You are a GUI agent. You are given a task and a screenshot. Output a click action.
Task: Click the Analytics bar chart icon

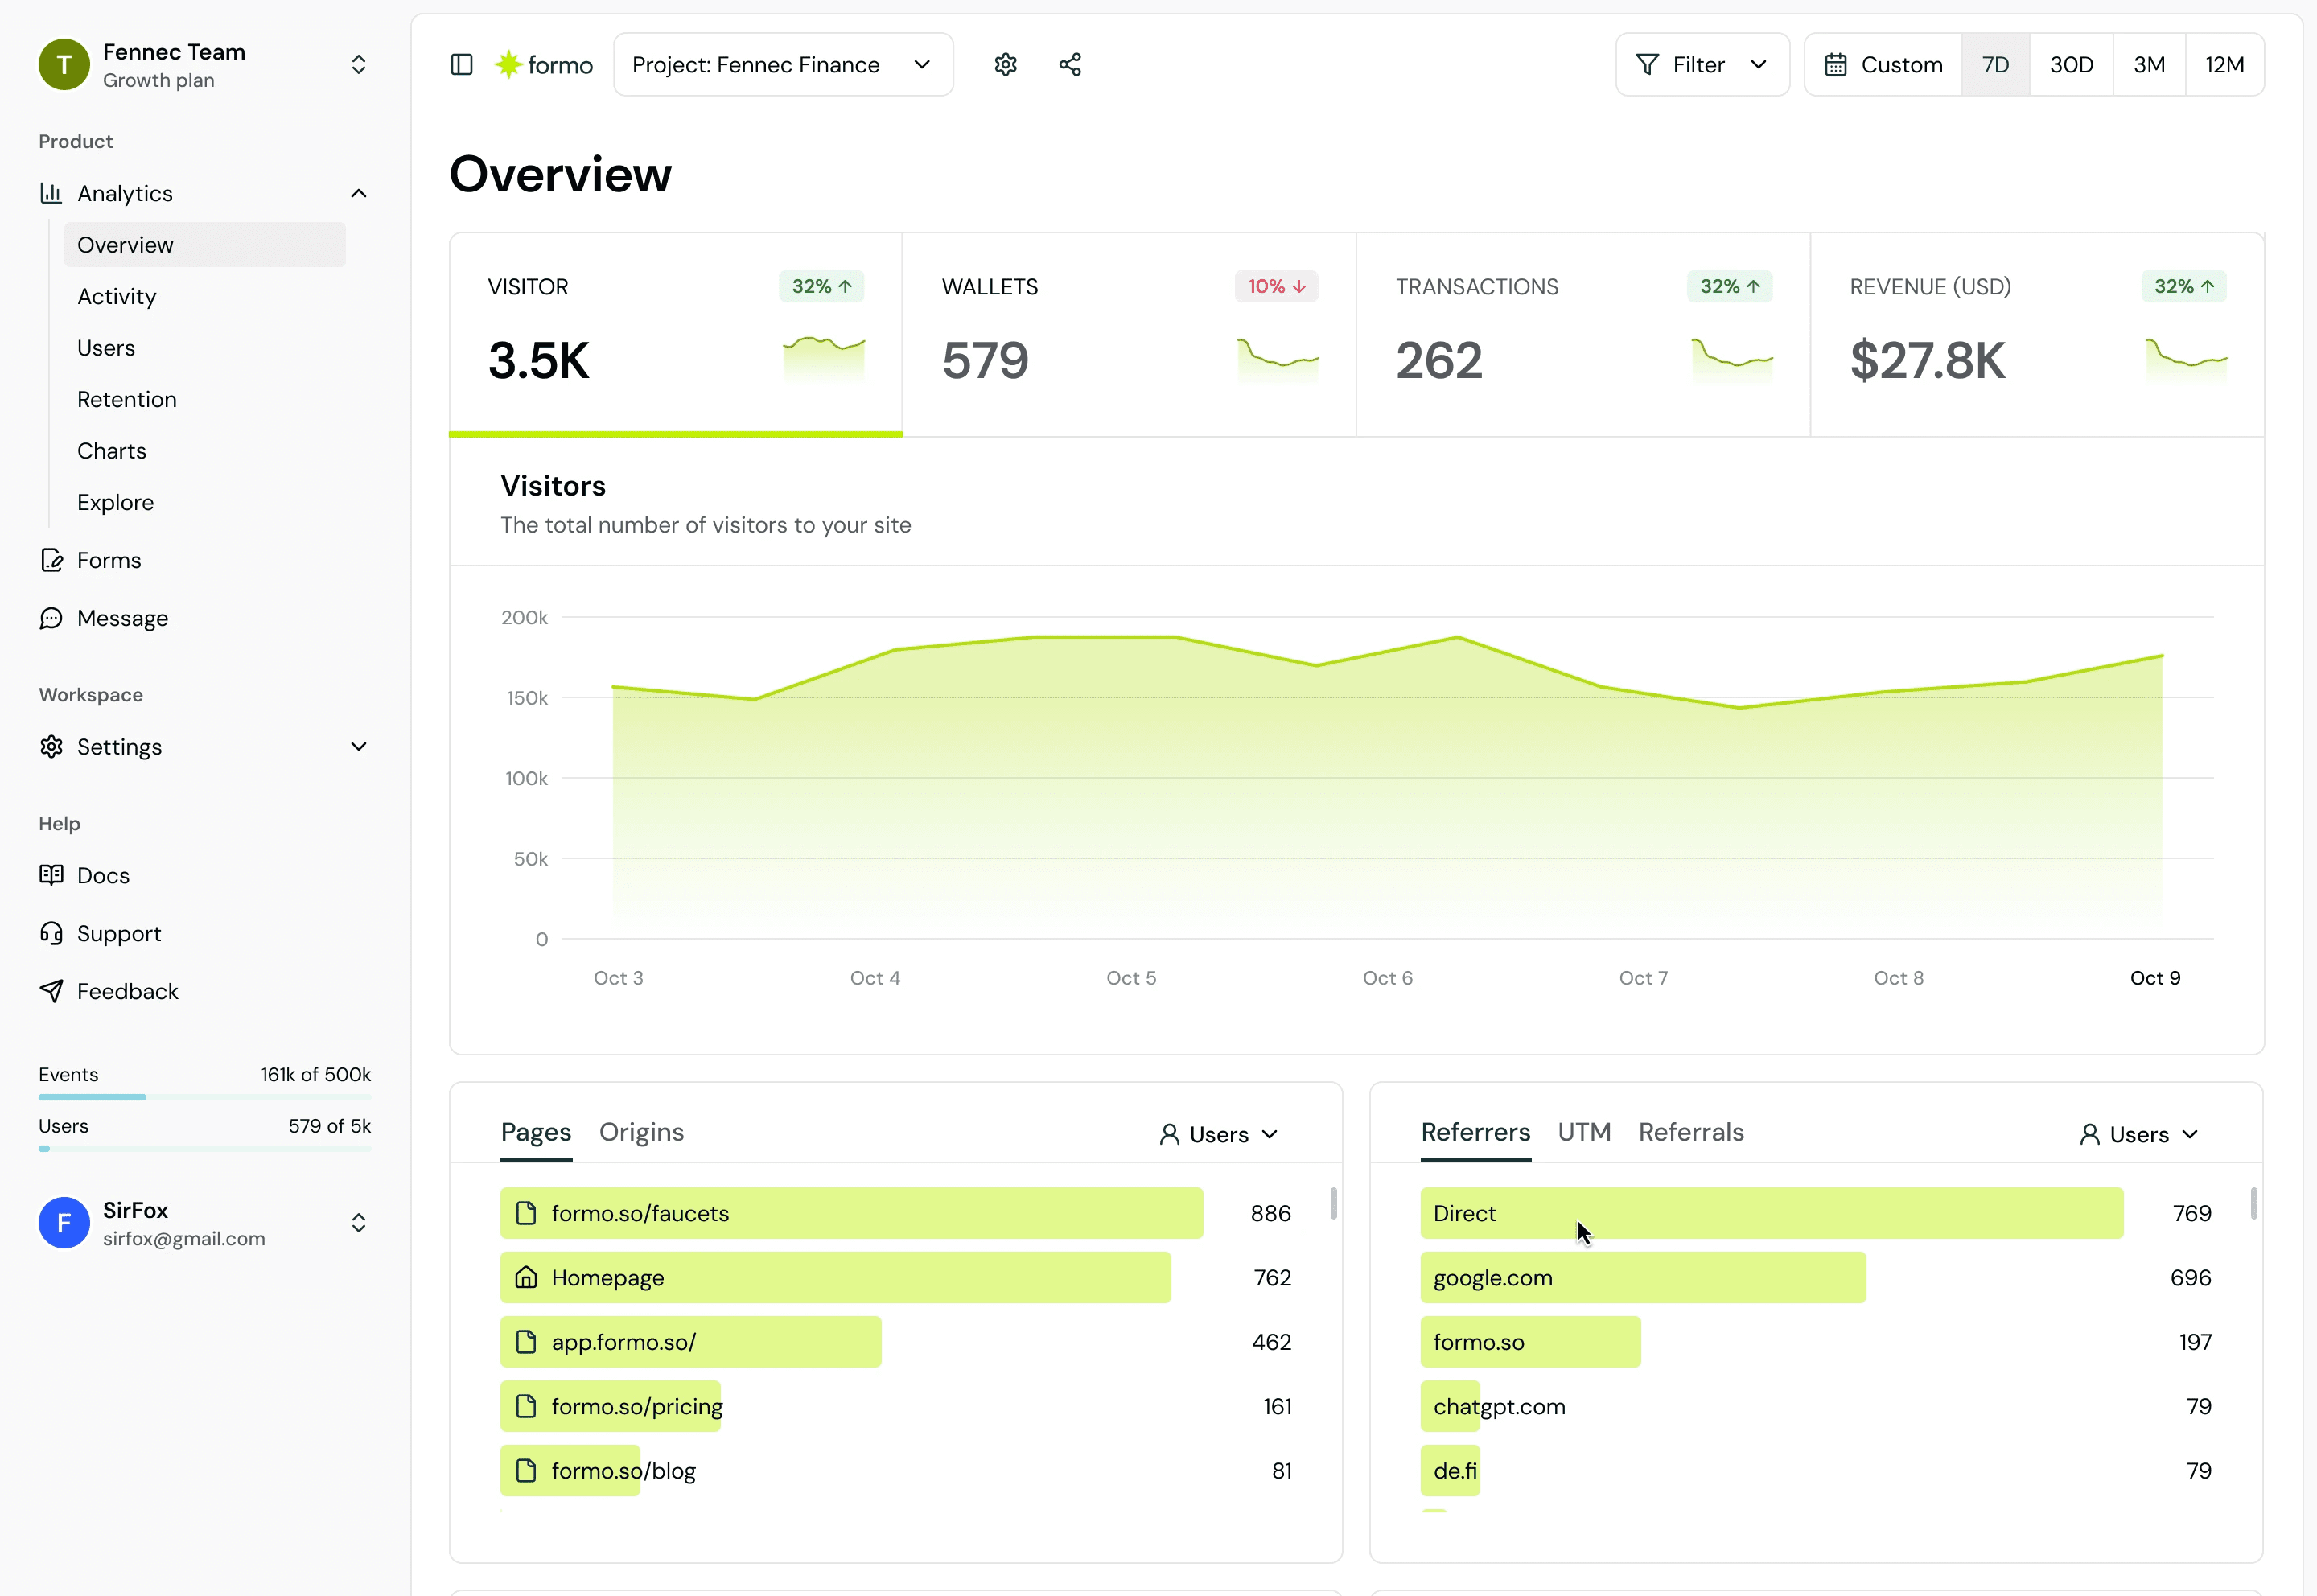(51, 193)
